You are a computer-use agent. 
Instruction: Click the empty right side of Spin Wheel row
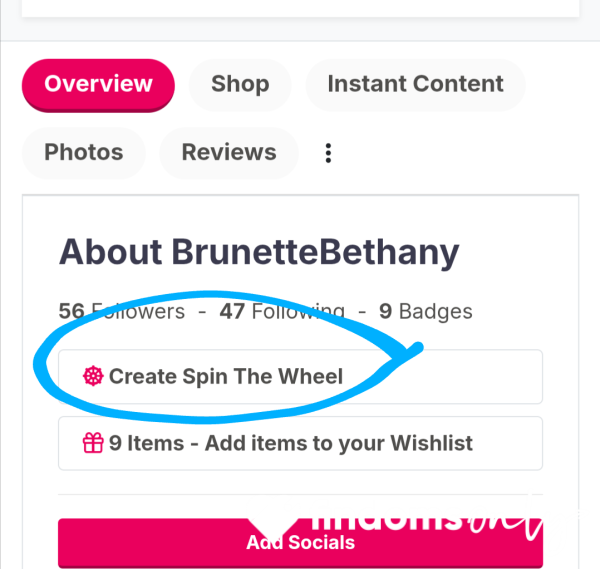478,377
